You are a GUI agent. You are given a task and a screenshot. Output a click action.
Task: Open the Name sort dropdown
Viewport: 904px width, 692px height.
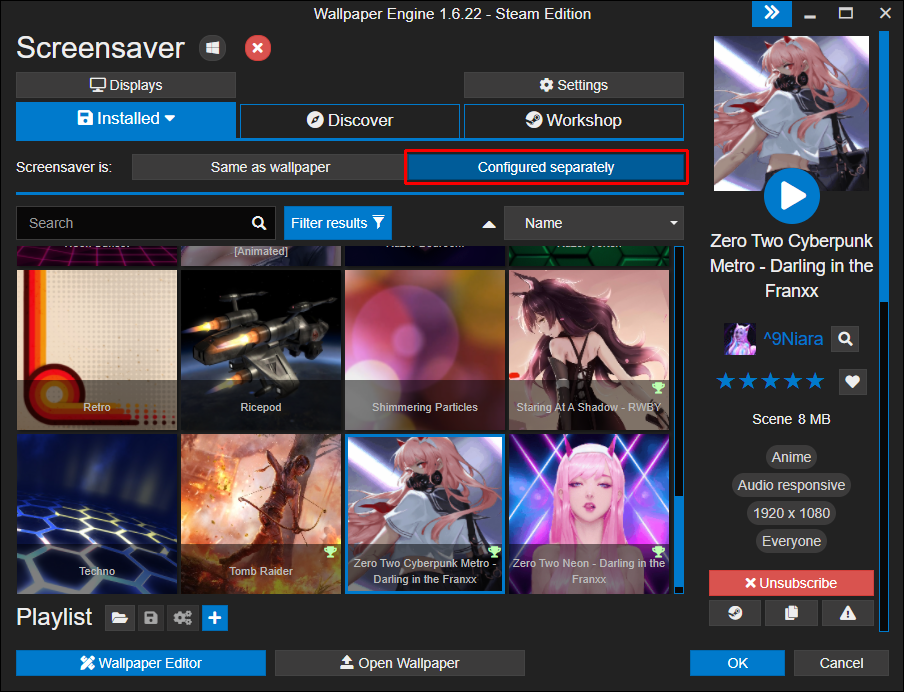(594, 223)
